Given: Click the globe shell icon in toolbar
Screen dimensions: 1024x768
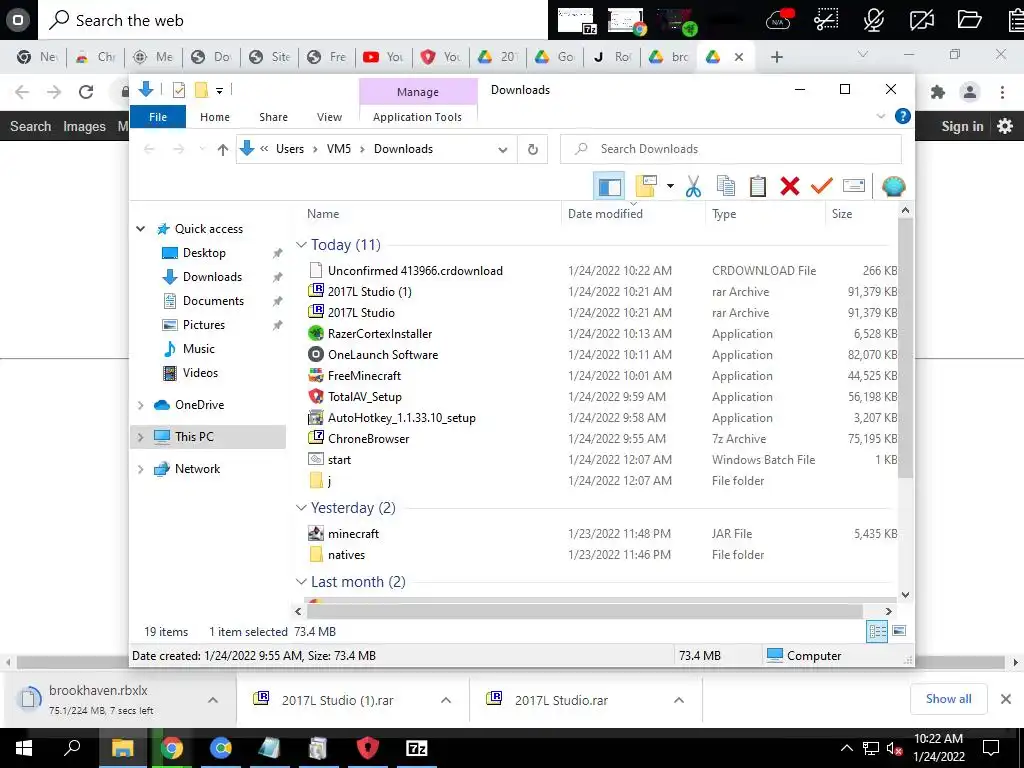Looking at the screenshot, I should [x=893, y=187].
